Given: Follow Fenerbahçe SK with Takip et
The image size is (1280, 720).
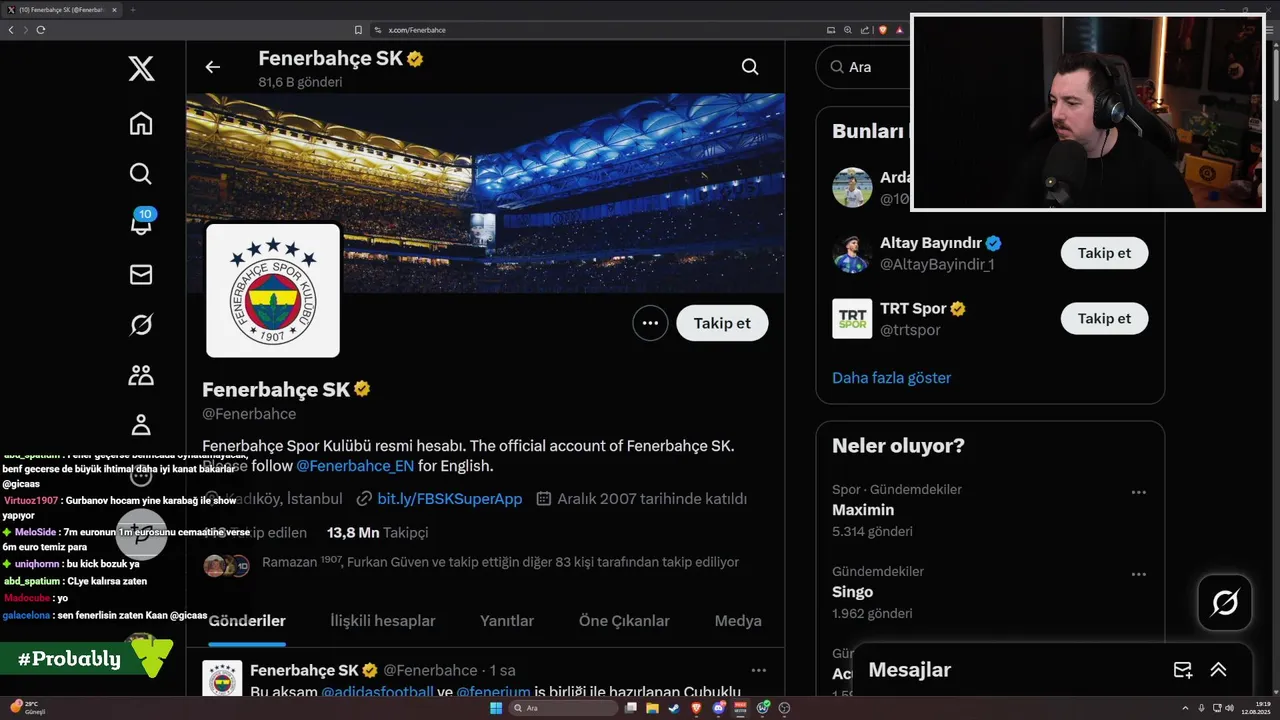Looking at the screenshot, I should click(x=722, y=323).
